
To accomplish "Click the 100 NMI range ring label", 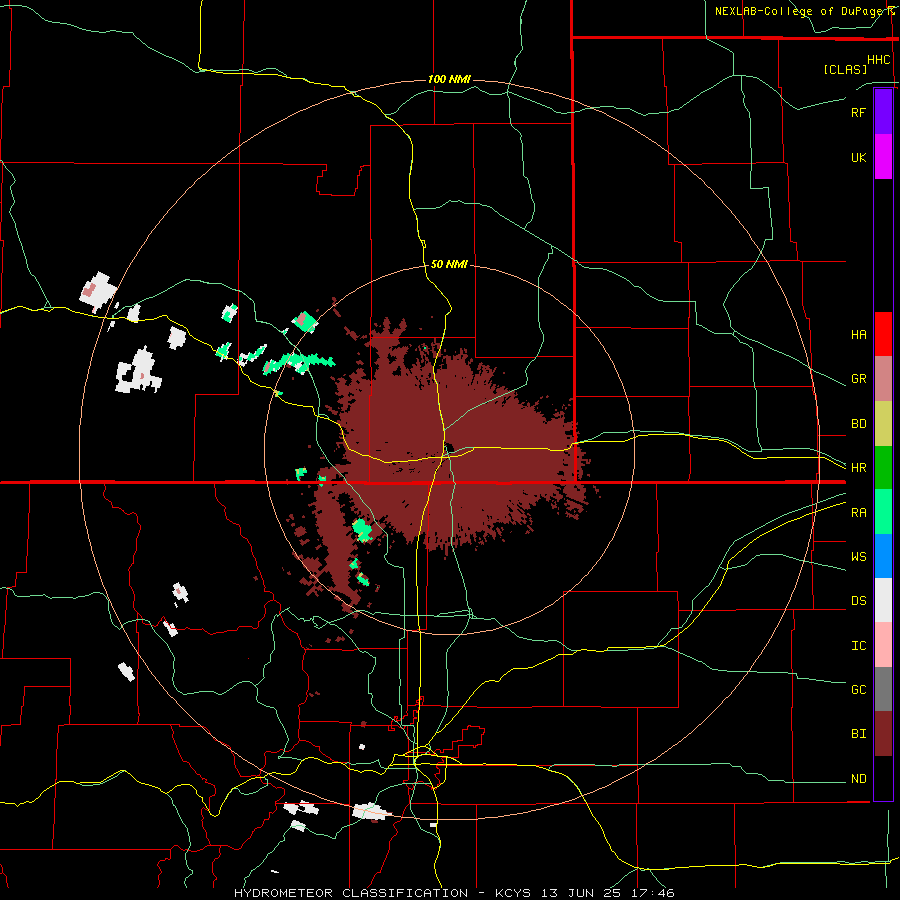I will coord(449,79).
